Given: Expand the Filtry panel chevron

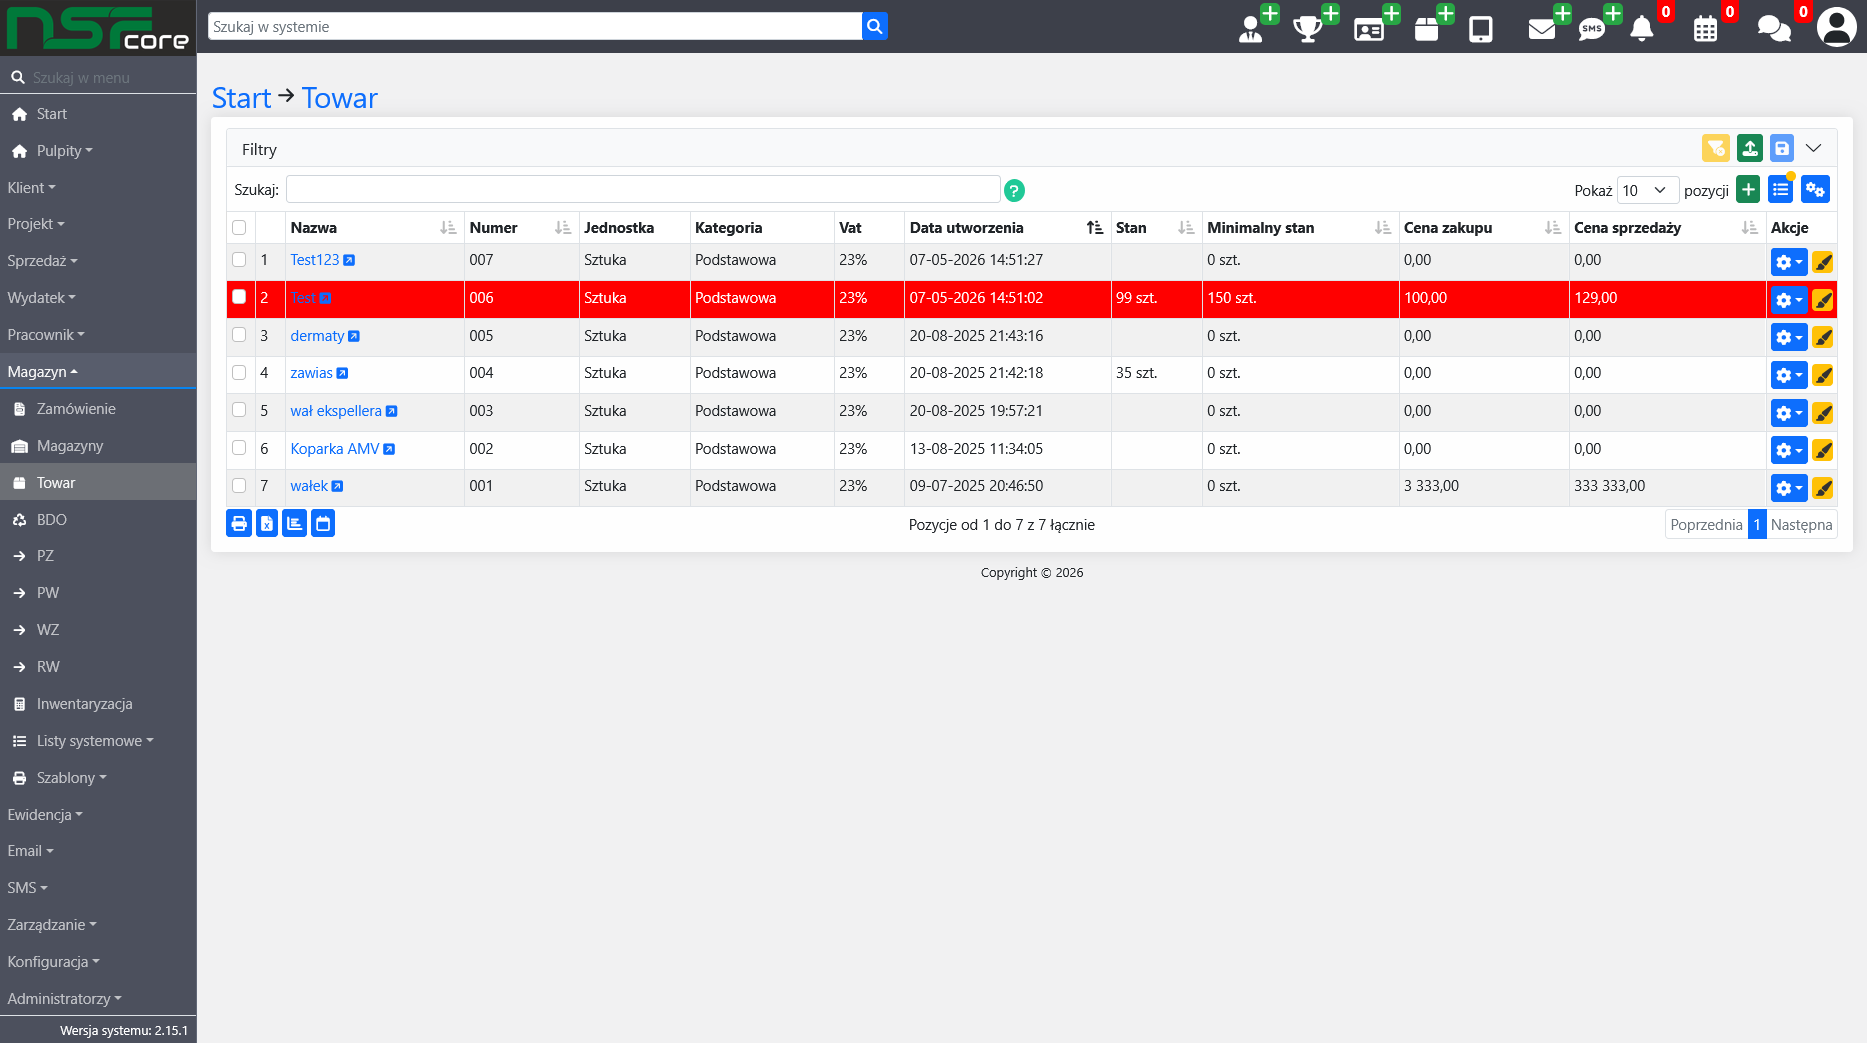Looking at the screenshot, I should coord(1814,148).
